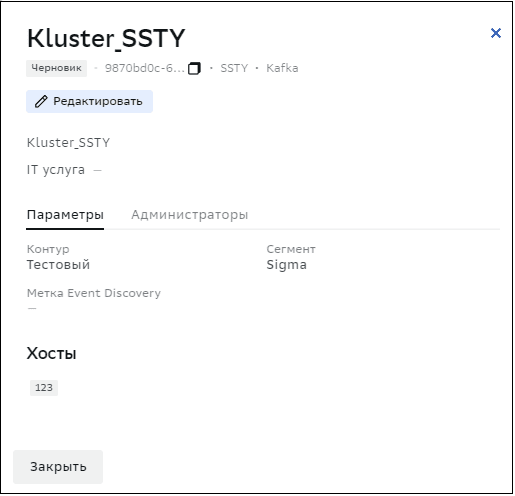Image resolution: width=515 pixels, height=496 pixels.
Task: Click the SSTY label in header
Action: point(234,68)
